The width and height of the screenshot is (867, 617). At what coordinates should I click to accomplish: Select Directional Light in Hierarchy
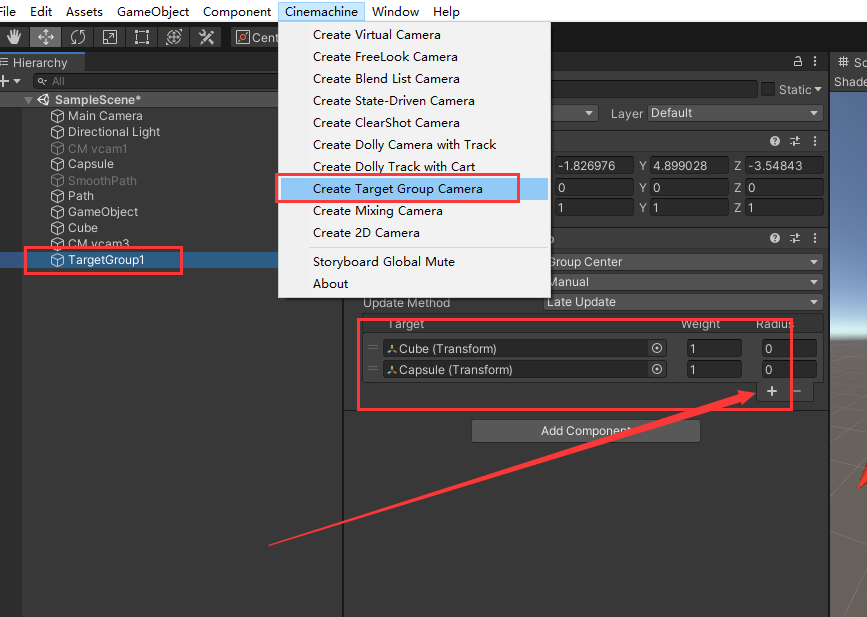click(x=114, y=132)
